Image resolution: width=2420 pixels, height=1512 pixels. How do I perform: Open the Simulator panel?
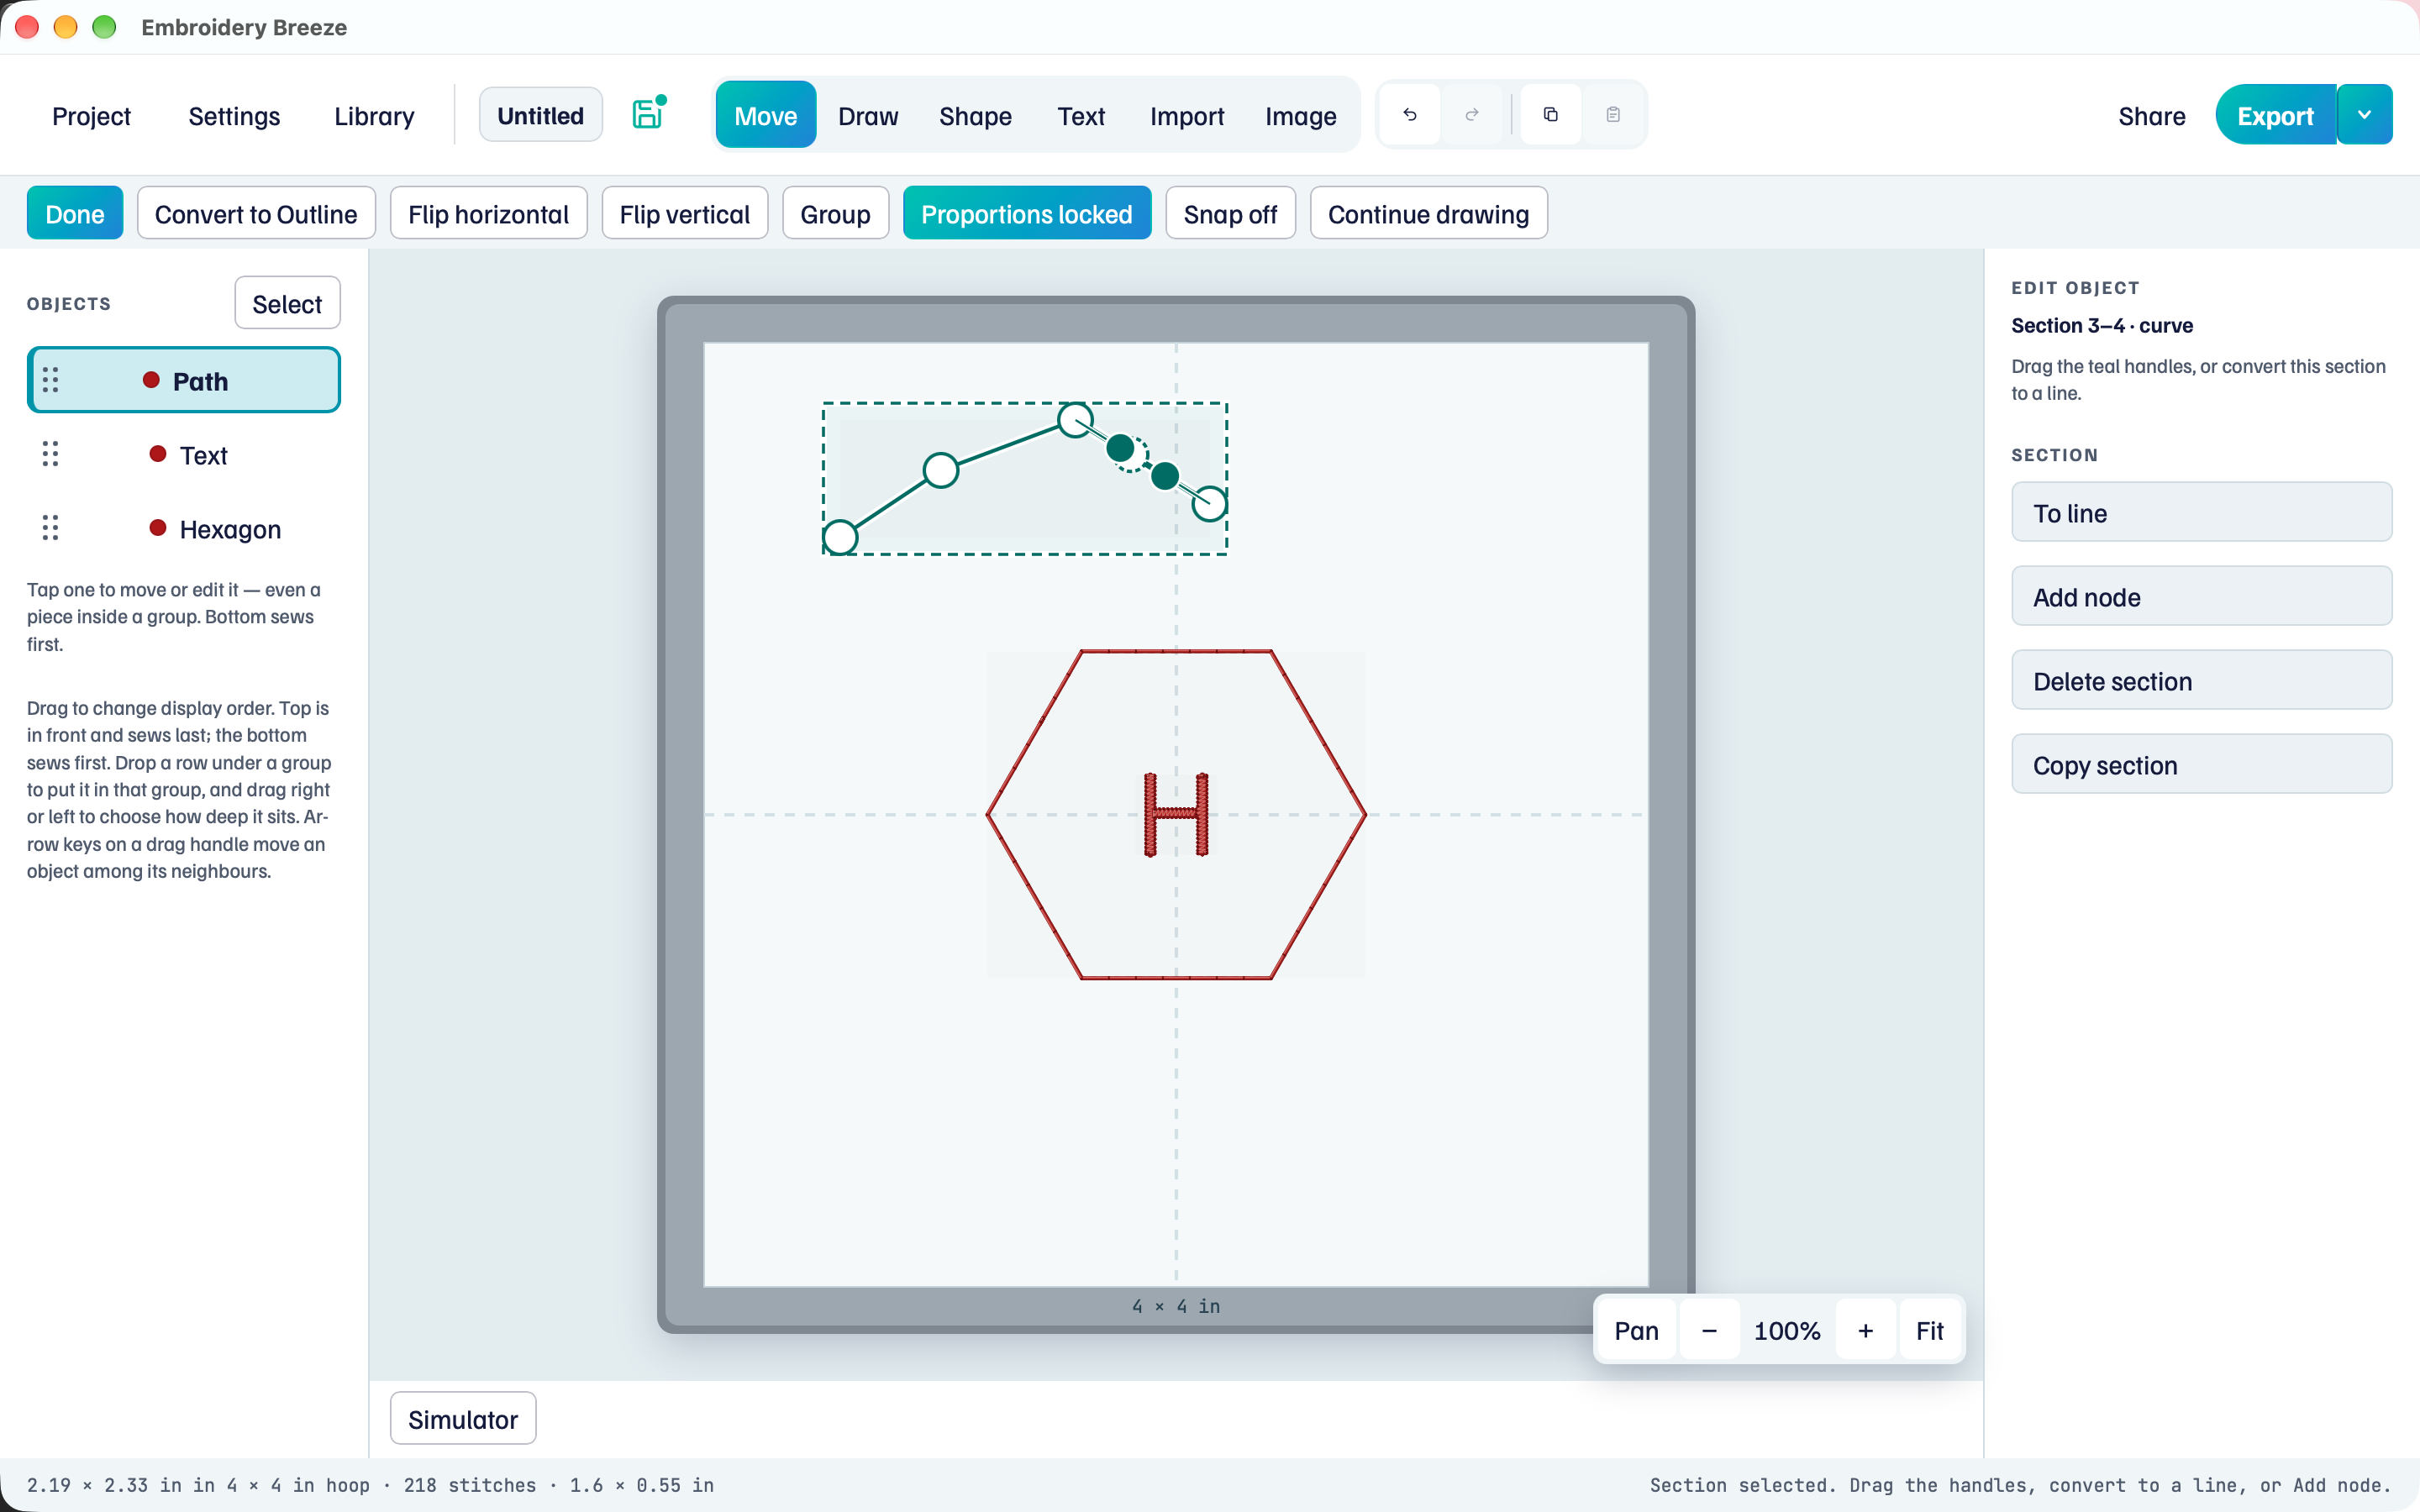pos(463,1418)
